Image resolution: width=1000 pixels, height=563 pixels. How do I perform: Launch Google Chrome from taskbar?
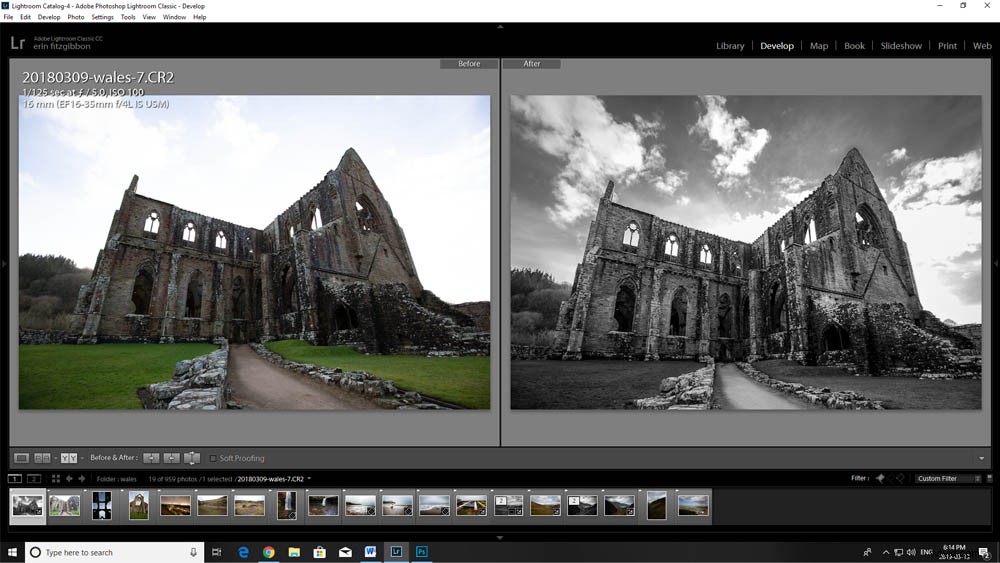(268, 552)
